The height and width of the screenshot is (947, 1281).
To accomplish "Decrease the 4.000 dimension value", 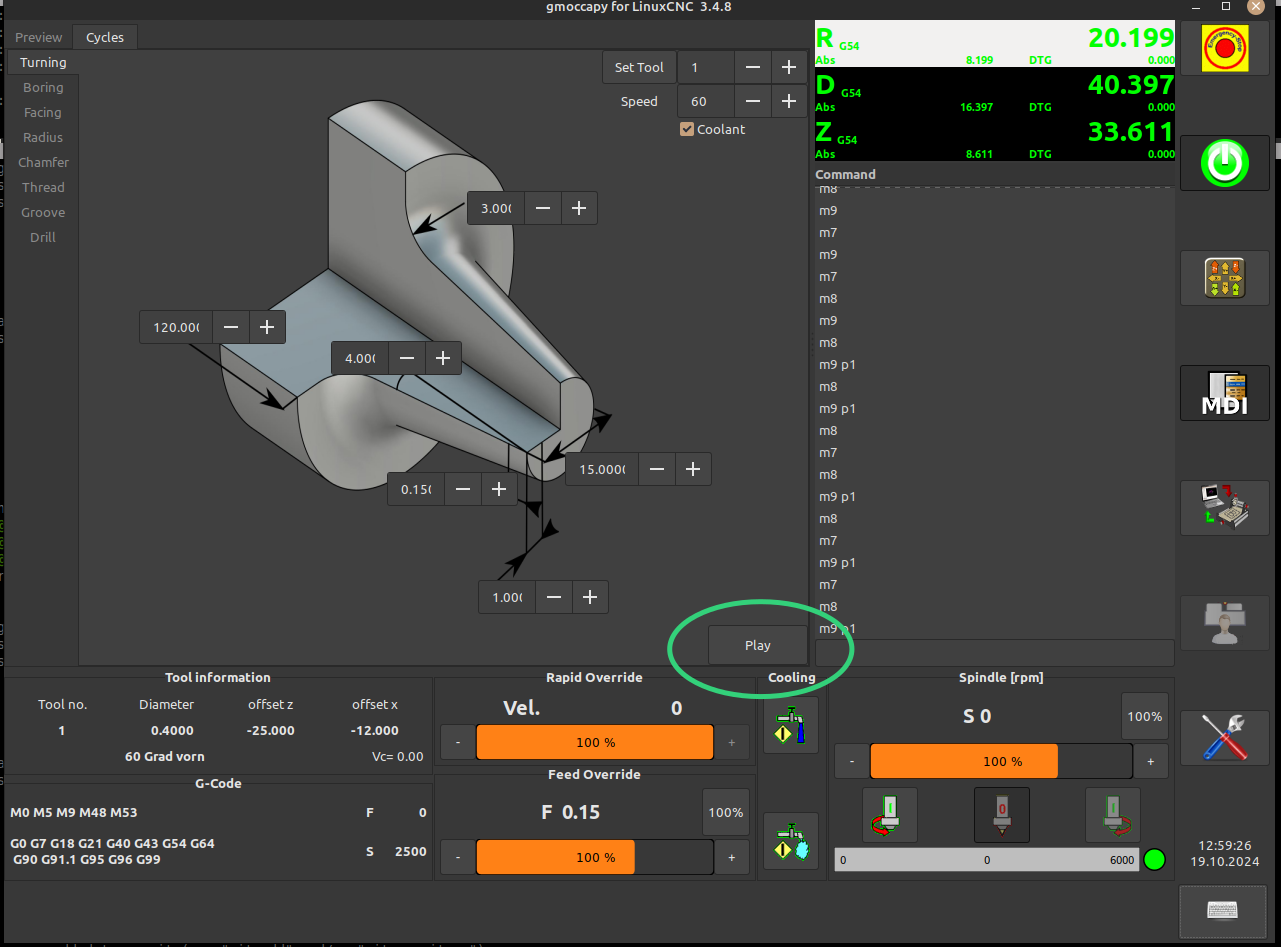I will [407, 358].
